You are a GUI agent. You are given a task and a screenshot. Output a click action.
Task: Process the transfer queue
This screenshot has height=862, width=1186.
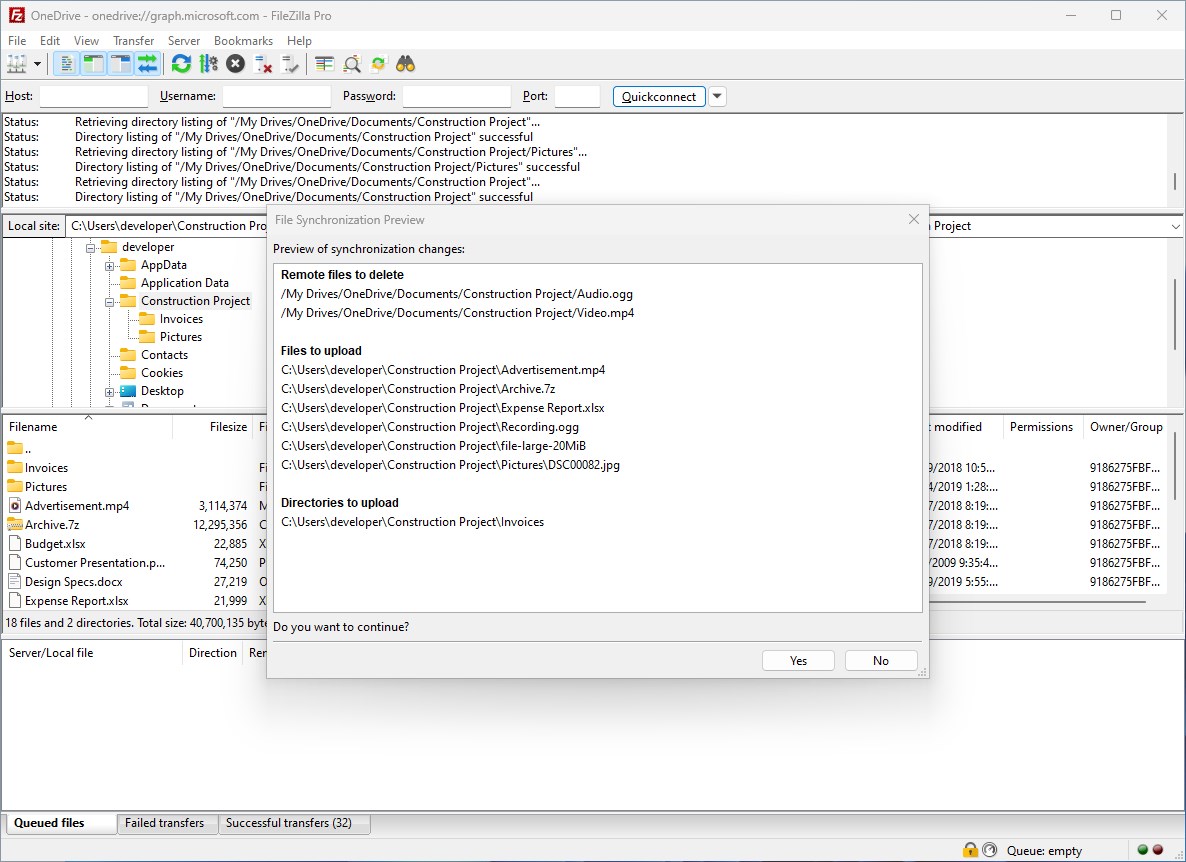(209, 63)
